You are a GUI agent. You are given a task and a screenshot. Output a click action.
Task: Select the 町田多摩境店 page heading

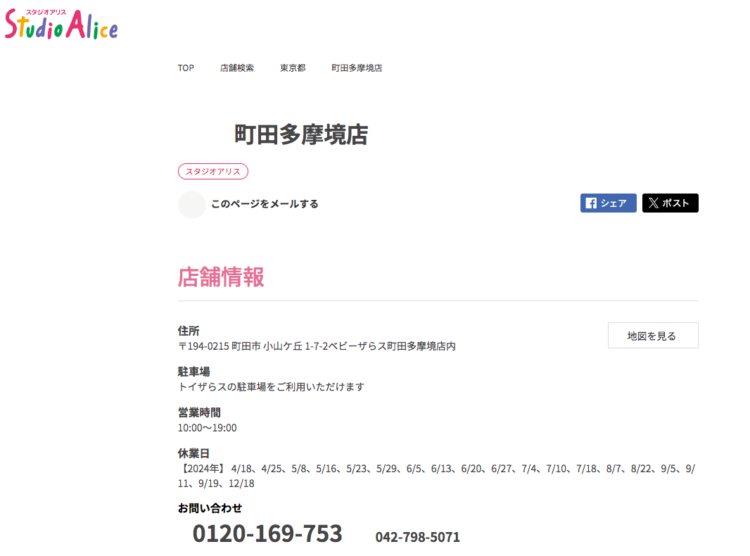click(x=301, y=134)
